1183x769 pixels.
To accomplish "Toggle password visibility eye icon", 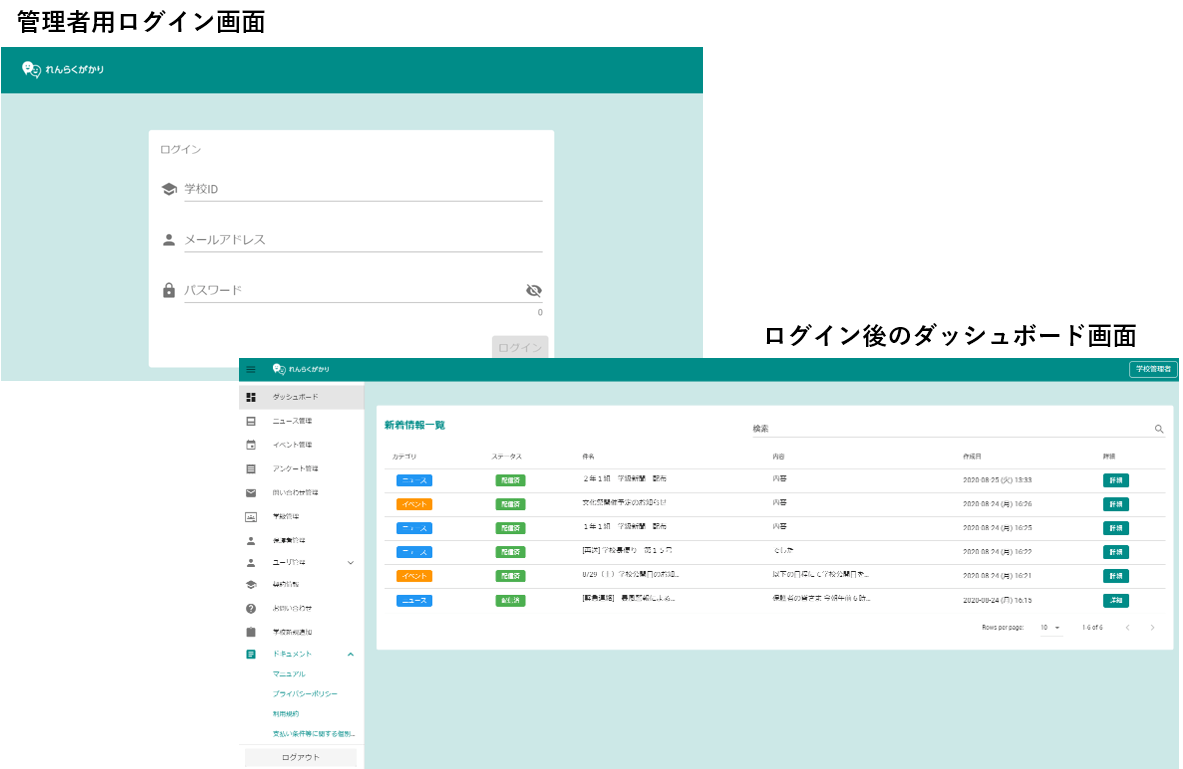I will [x=533, y=291].
